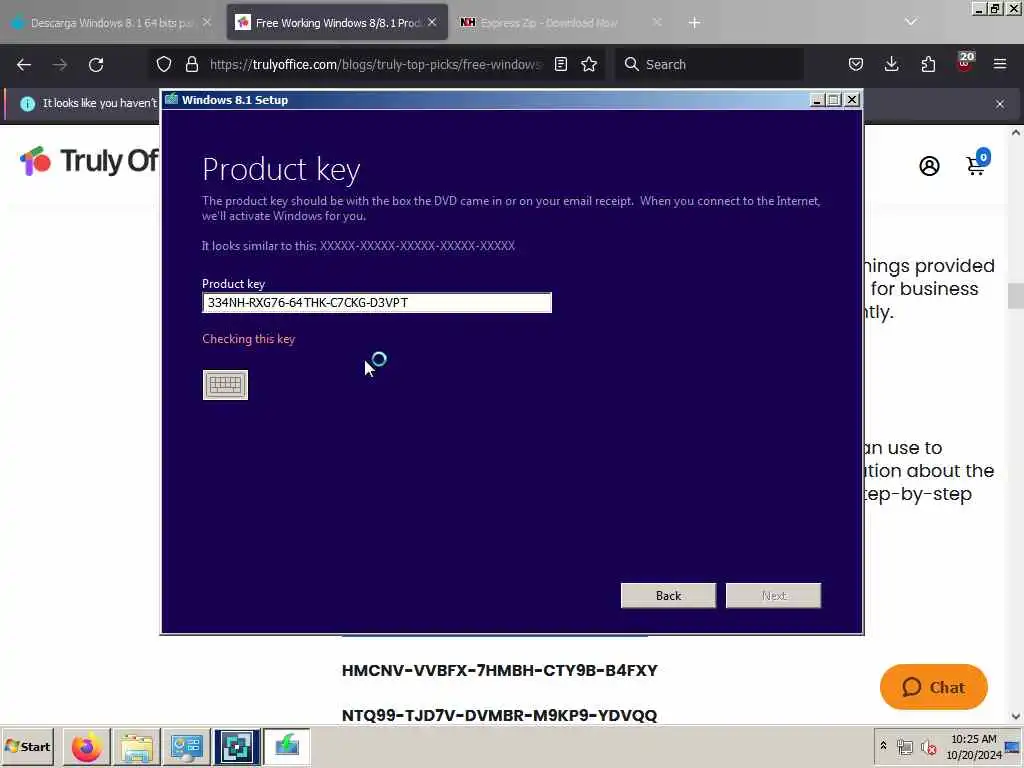Viewport: 1024px width, 768px height.
Task: Go back with Firefox back arrow
Action: click(24, 65)
